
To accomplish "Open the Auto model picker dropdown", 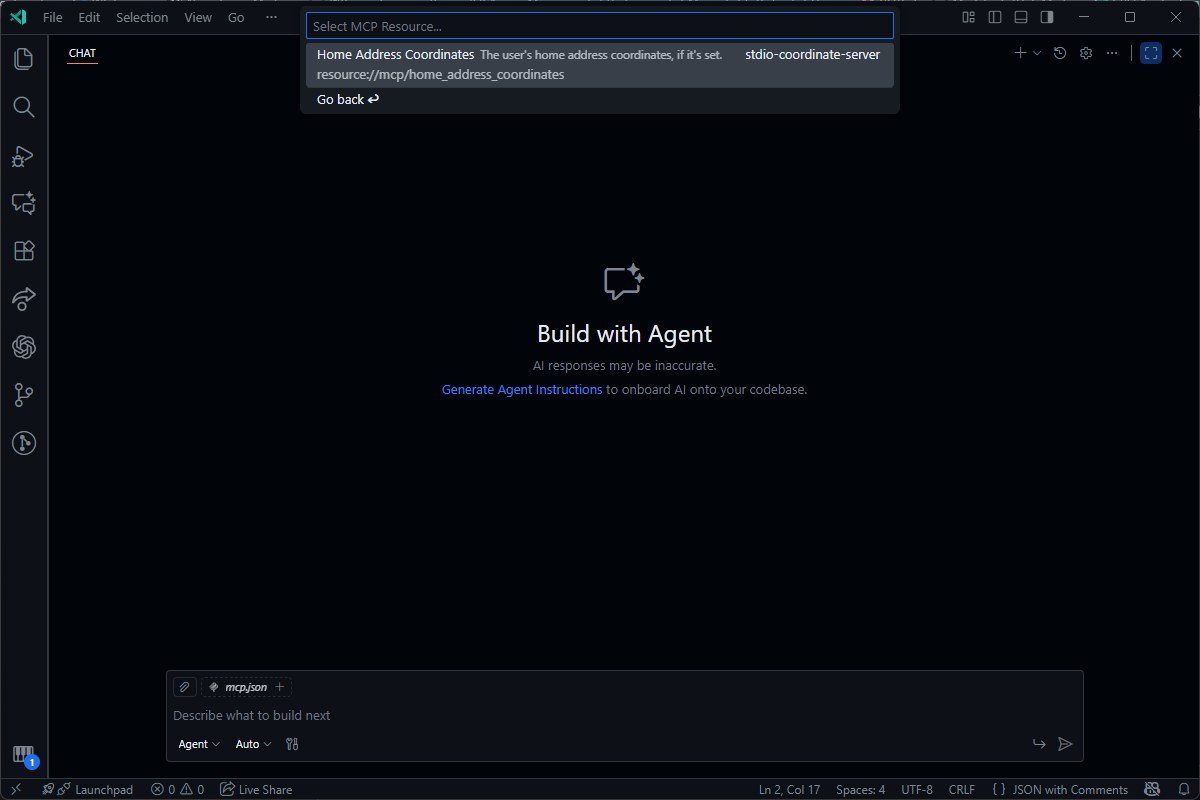I will 252,743.
